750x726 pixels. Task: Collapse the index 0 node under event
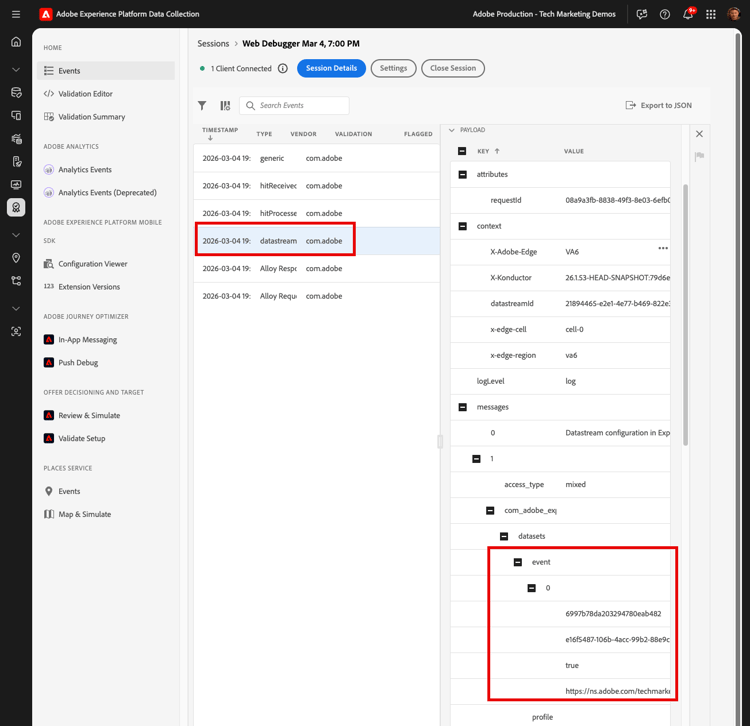[x=531, y=588]
